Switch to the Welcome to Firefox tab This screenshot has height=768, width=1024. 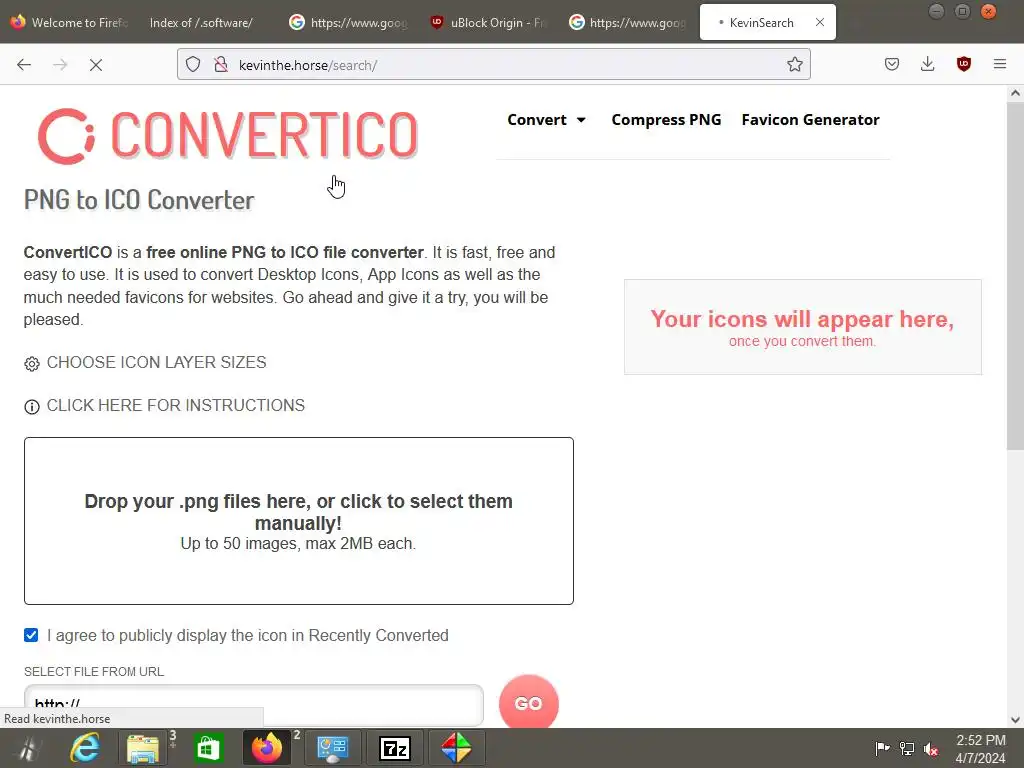70,22
